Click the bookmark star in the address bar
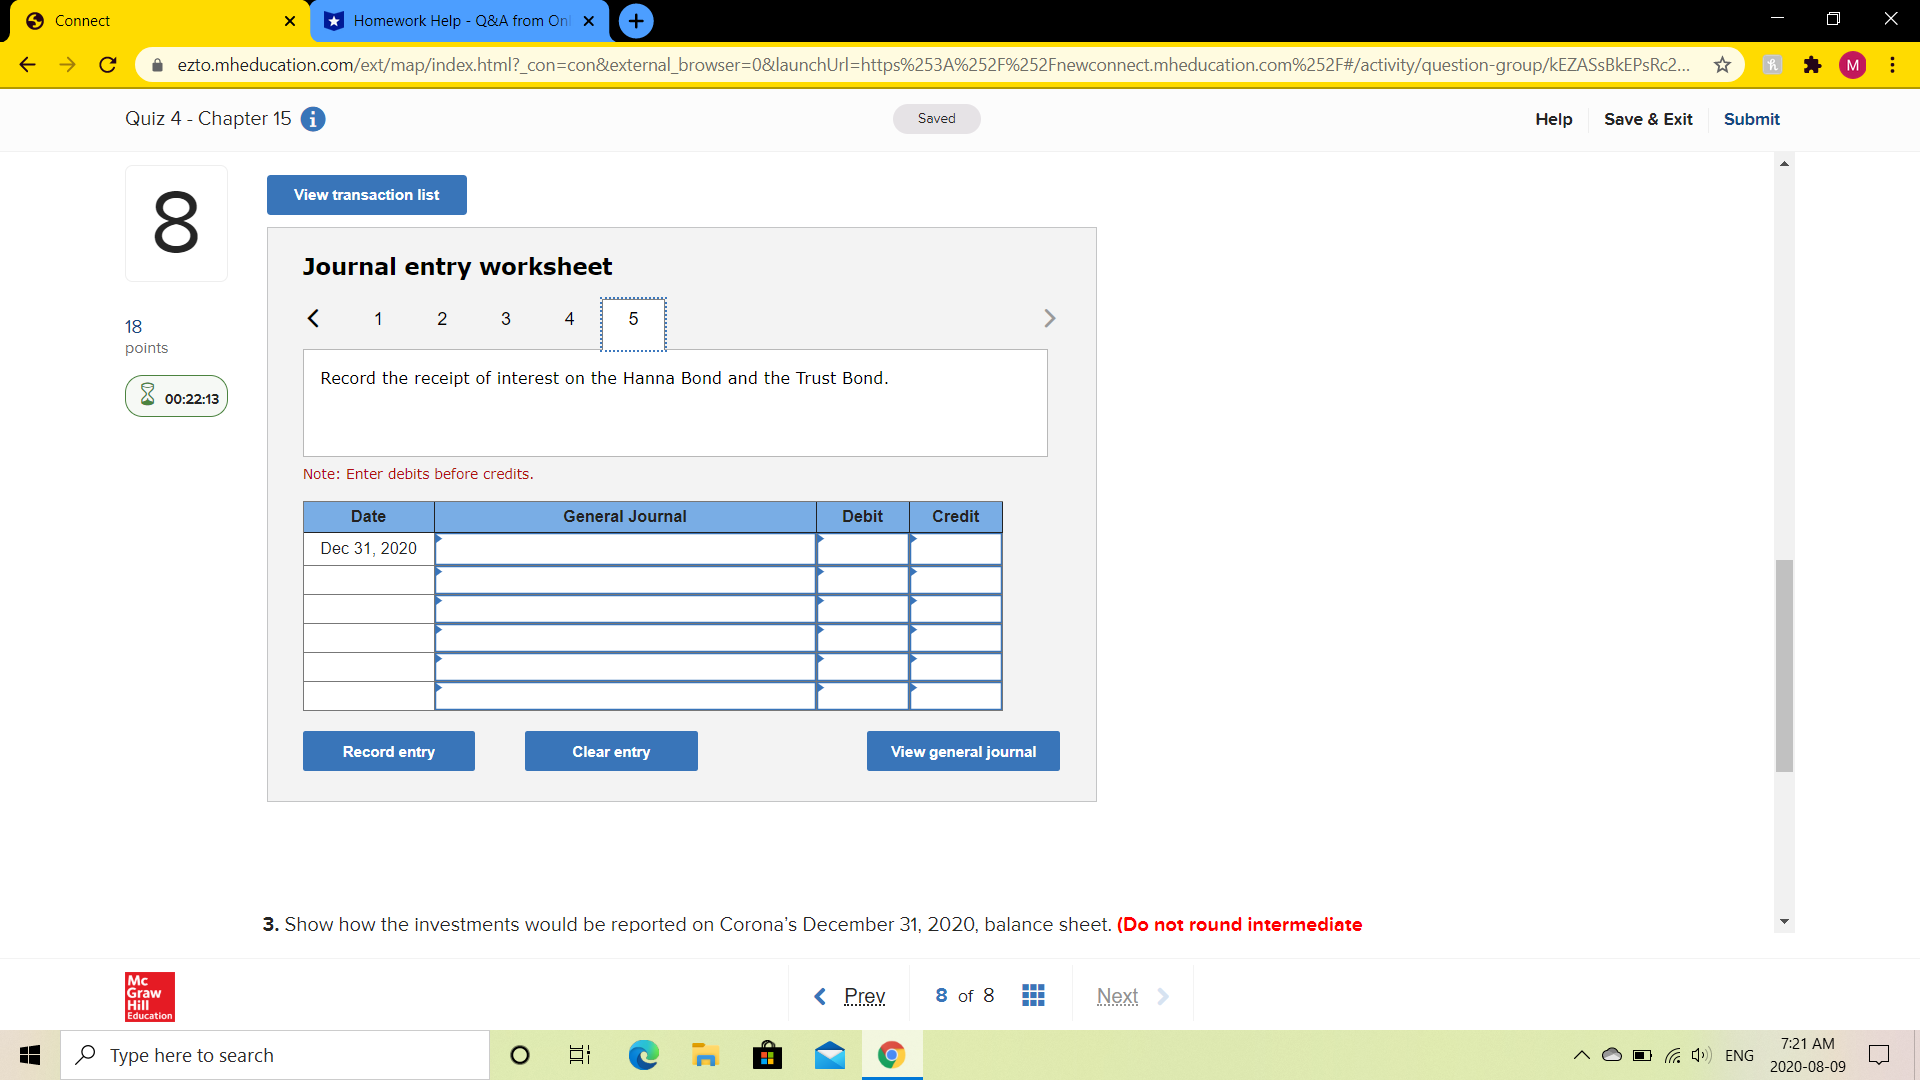 tap(1723, 64)
